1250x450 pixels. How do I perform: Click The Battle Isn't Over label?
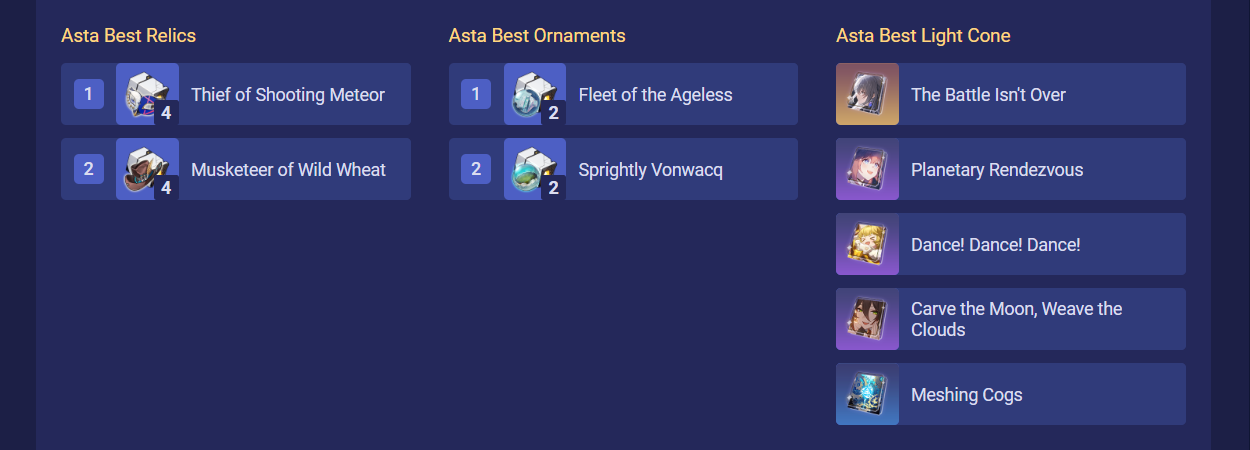tap(988, 95)
